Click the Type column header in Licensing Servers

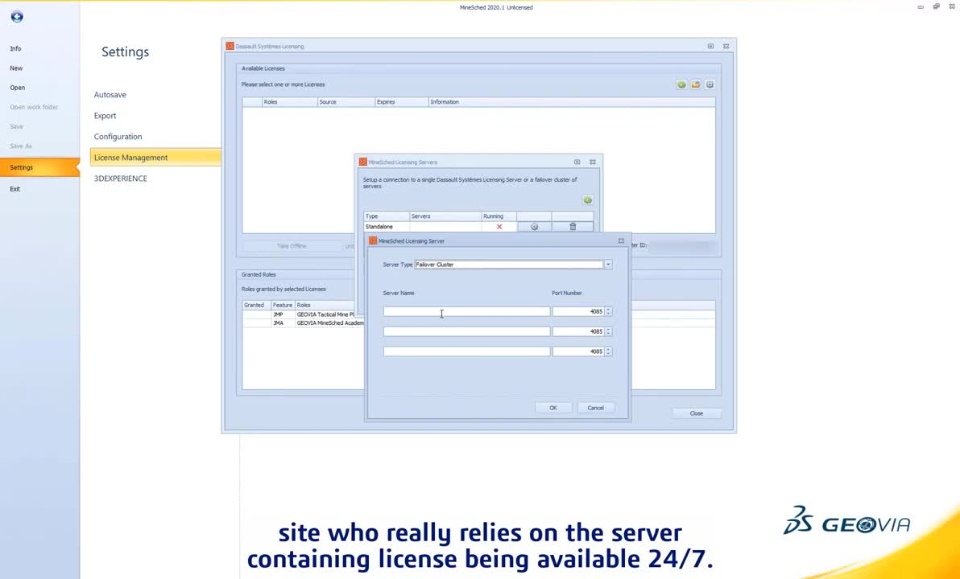[386, 216]
